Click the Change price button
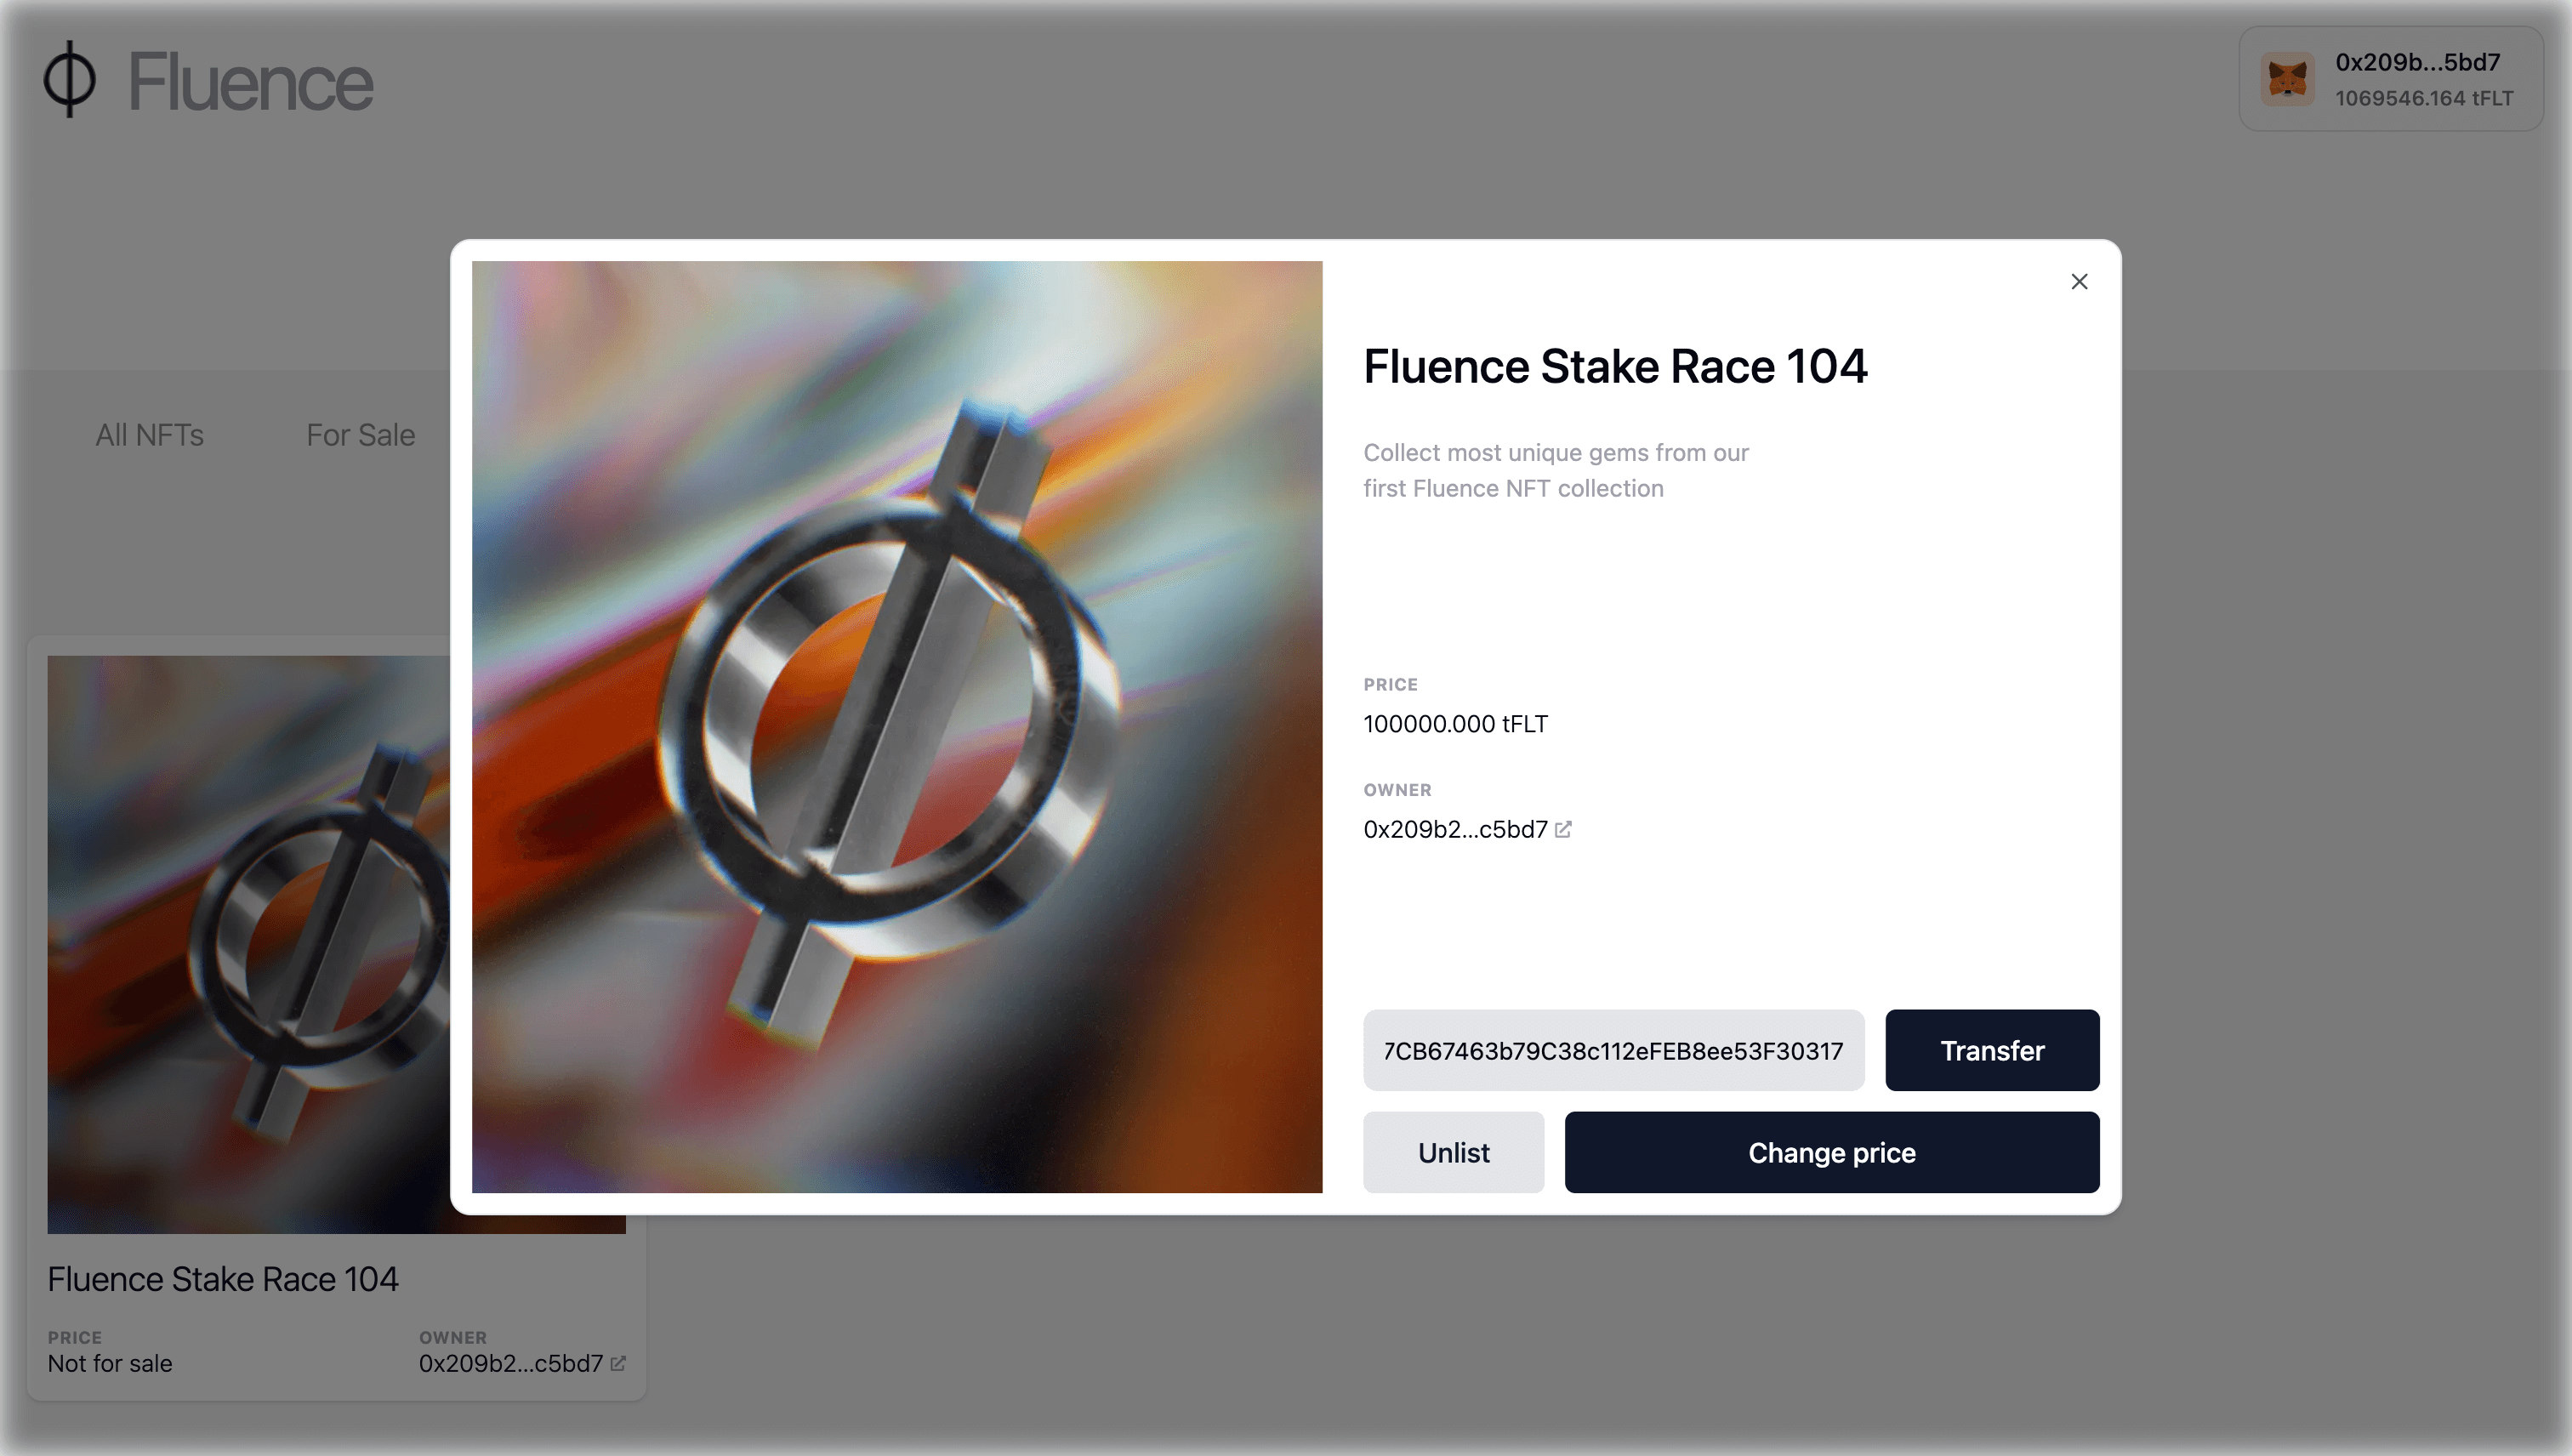2572x1456 pixels. click(1831, 1152)
